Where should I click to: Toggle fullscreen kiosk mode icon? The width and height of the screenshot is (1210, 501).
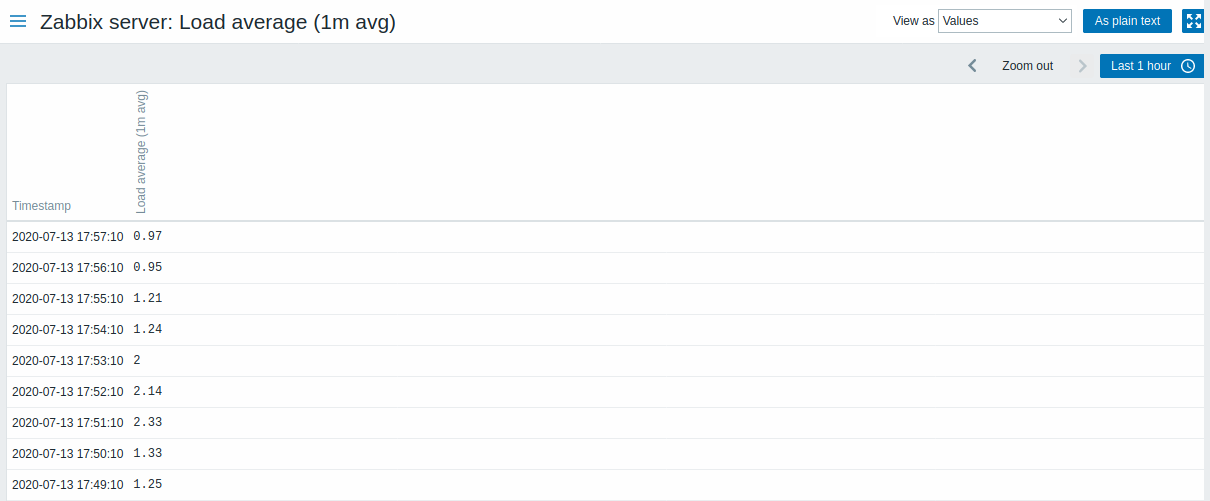click(1193, 21)
